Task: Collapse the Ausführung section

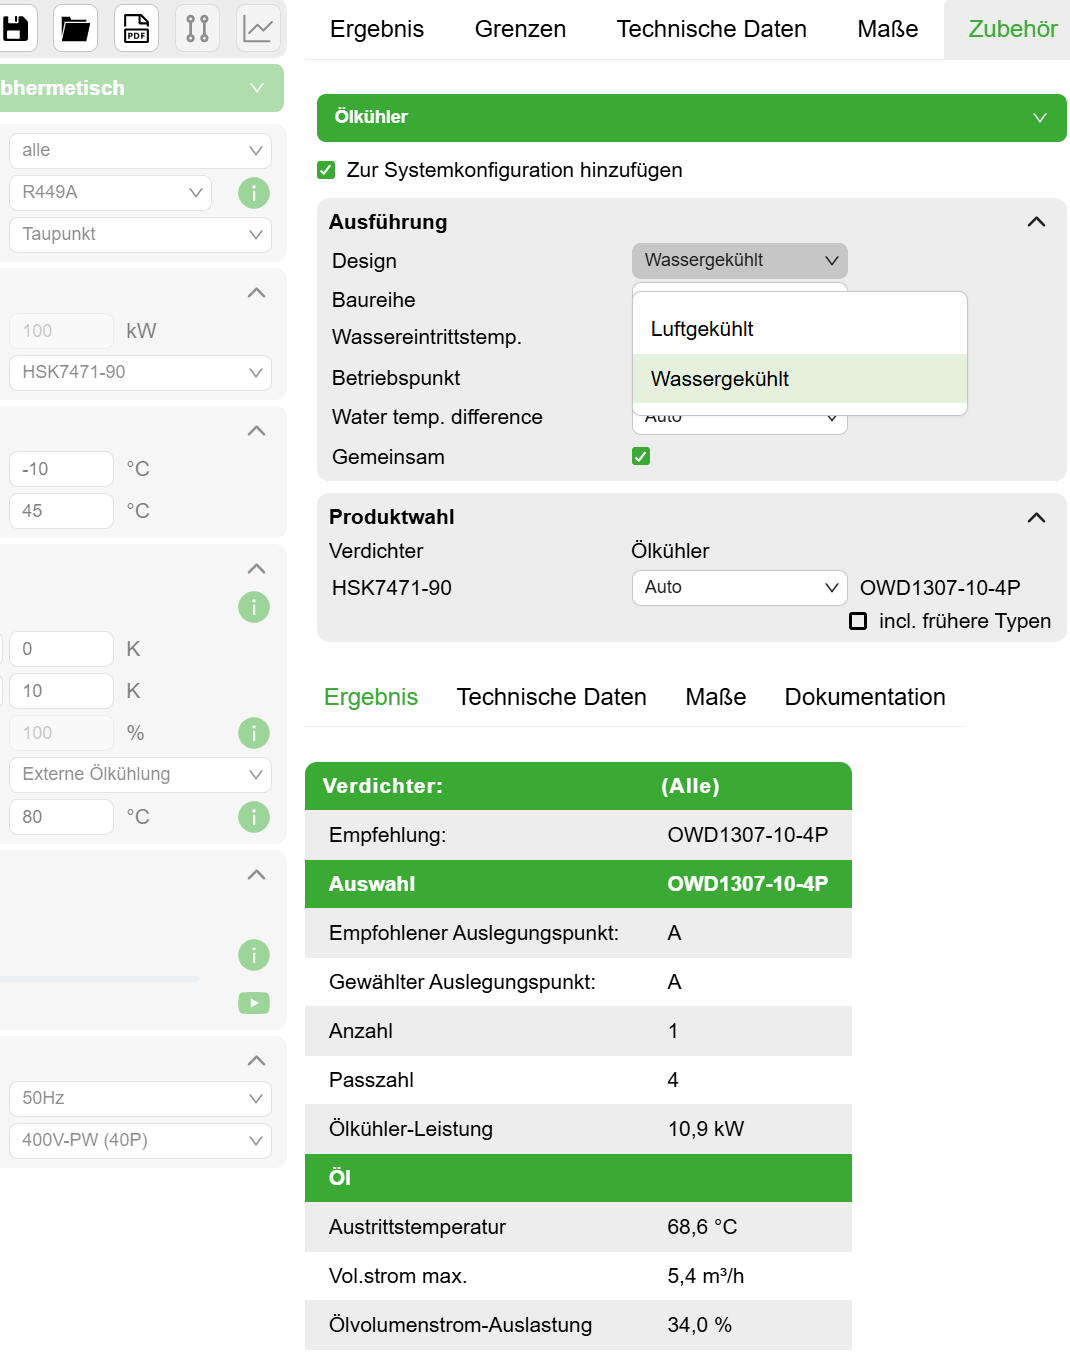Action: click(1036, 221)
